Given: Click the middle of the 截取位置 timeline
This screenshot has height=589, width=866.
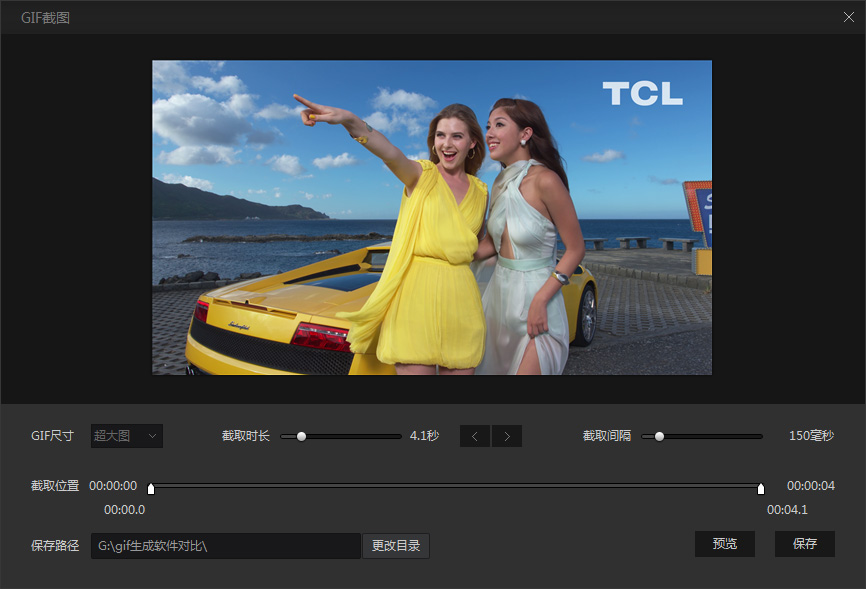Looking at the screenshot, I should click(x=456, y=486).
